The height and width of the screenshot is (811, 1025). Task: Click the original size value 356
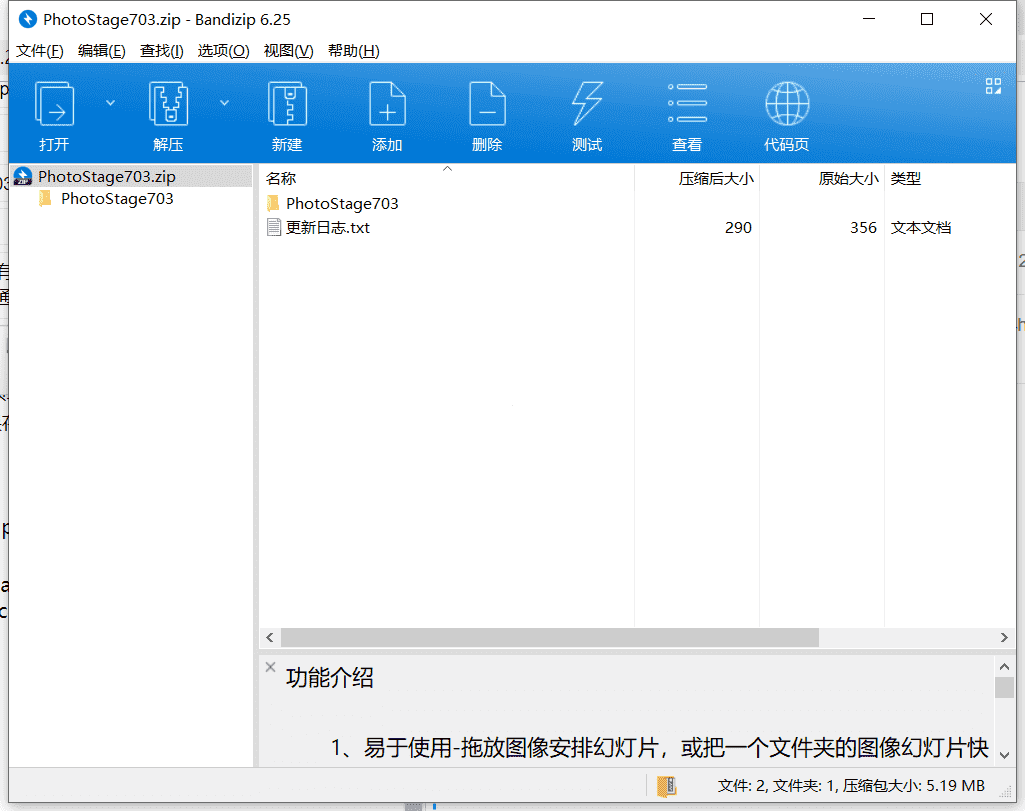pyautogui.click(x=863, y=228)
